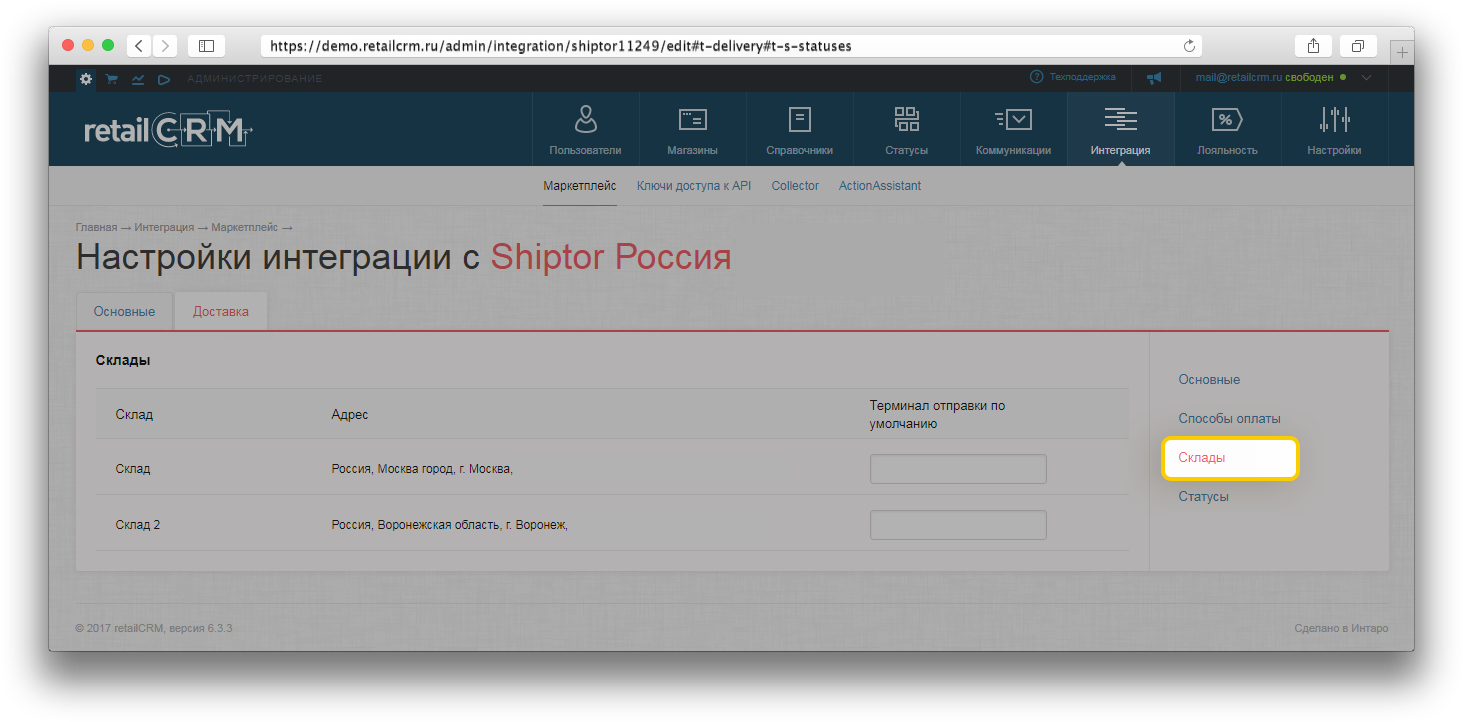Screen dimensions: 1463x722
Task: Jump to Способы оплаты section
Action: point(1229,419)
